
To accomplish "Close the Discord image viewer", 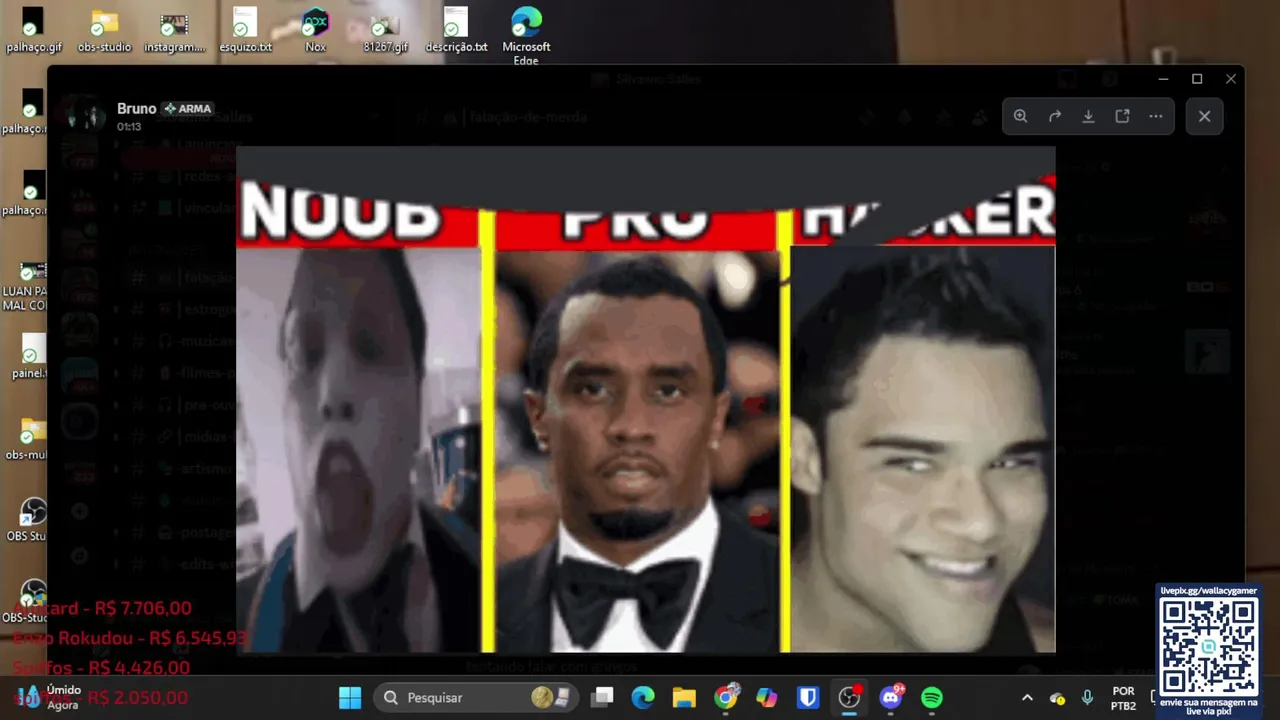I will coord(1204,116).
